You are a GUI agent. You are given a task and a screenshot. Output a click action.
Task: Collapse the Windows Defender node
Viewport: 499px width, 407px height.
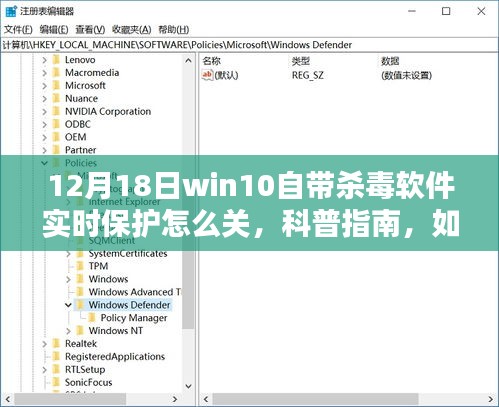coord(68,305)
